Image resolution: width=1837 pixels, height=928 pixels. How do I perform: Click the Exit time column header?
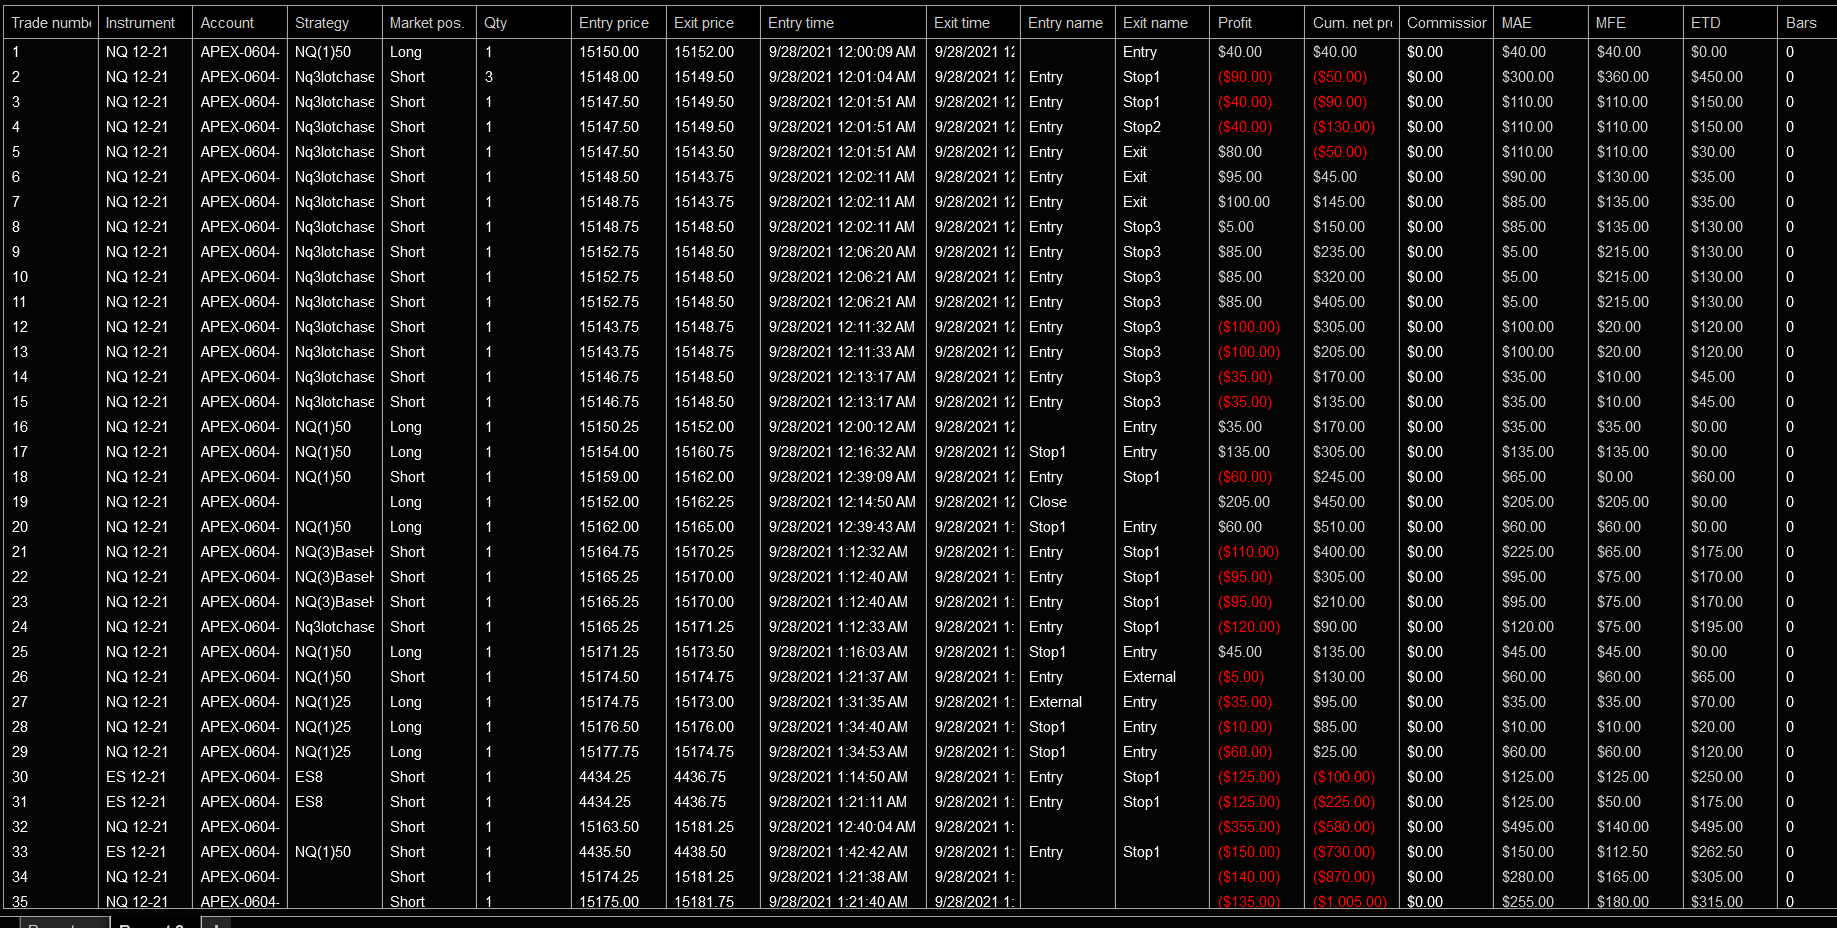(973, 22)
